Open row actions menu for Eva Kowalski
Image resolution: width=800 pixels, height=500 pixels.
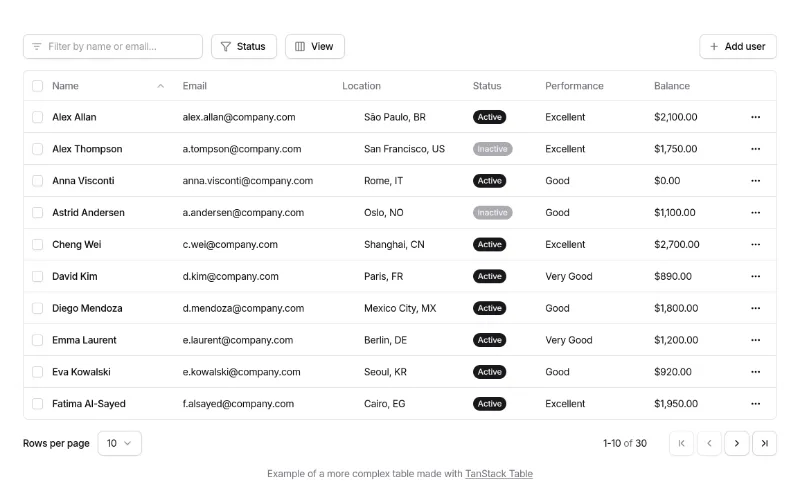[755, 372]
